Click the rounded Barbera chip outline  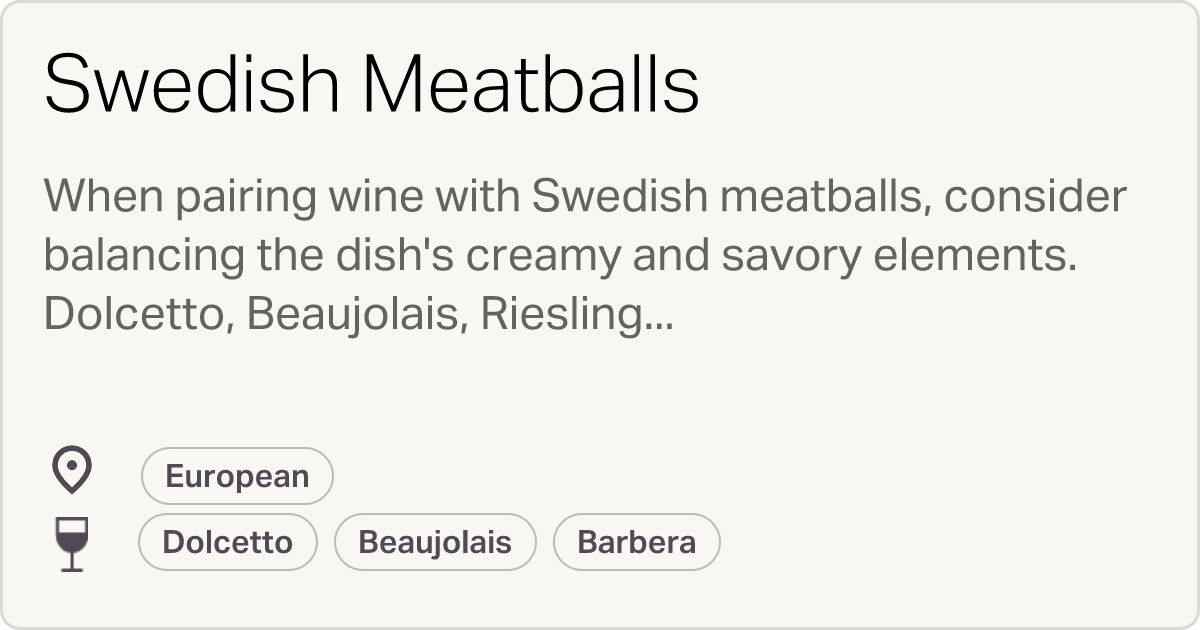[636, 541]
